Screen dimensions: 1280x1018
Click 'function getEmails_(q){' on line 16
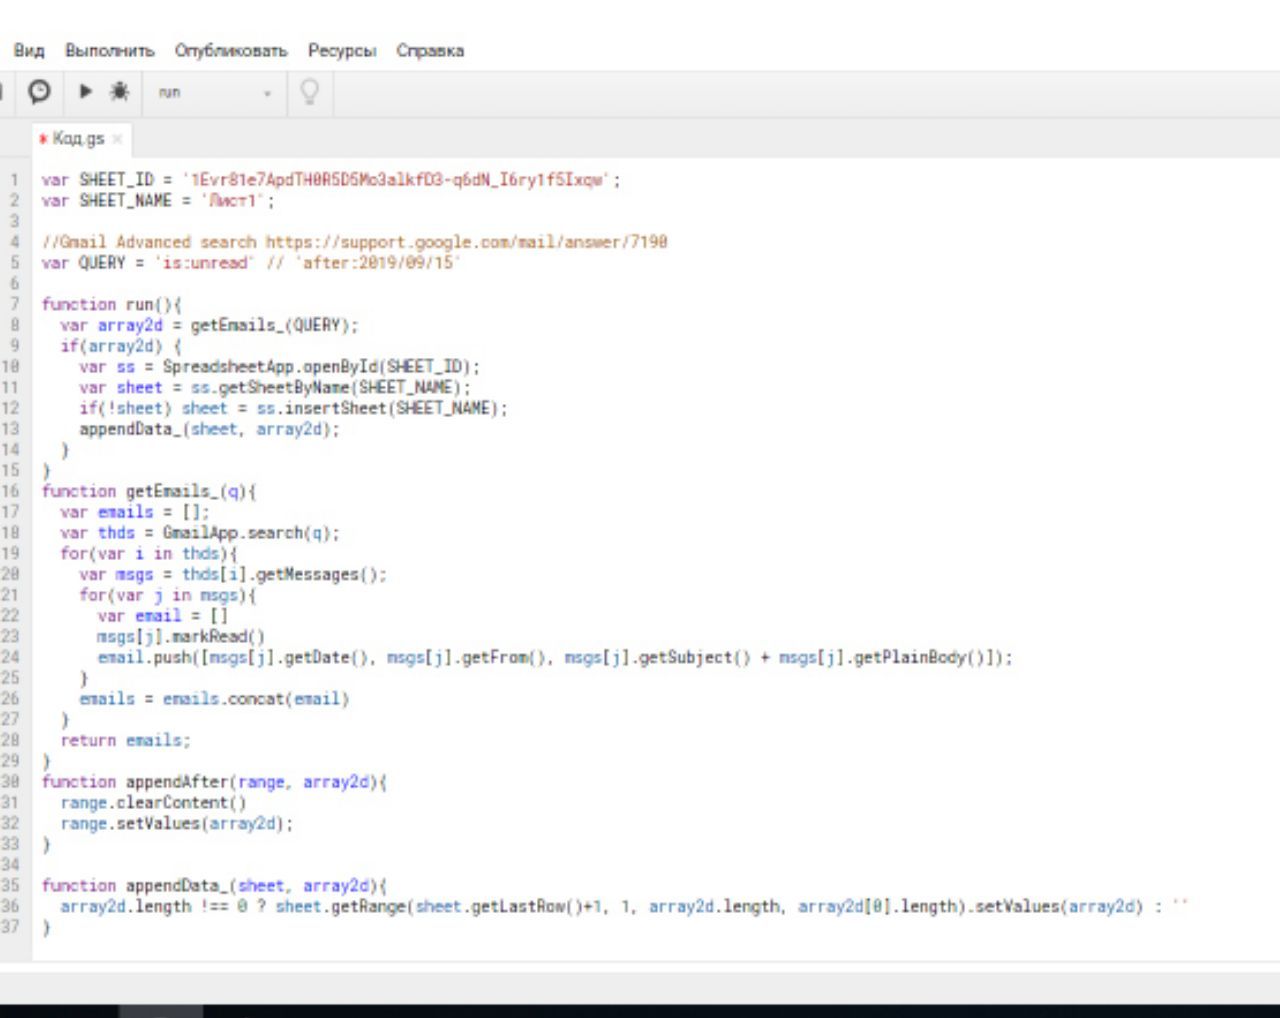pos(148,492)
